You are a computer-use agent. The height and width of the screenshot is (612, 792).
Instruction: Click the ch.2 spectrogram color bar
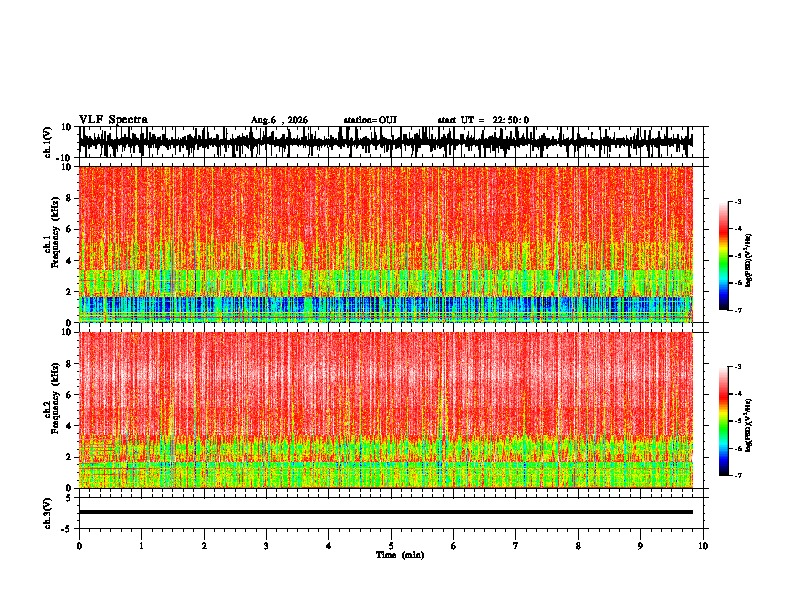pos(724,421)
